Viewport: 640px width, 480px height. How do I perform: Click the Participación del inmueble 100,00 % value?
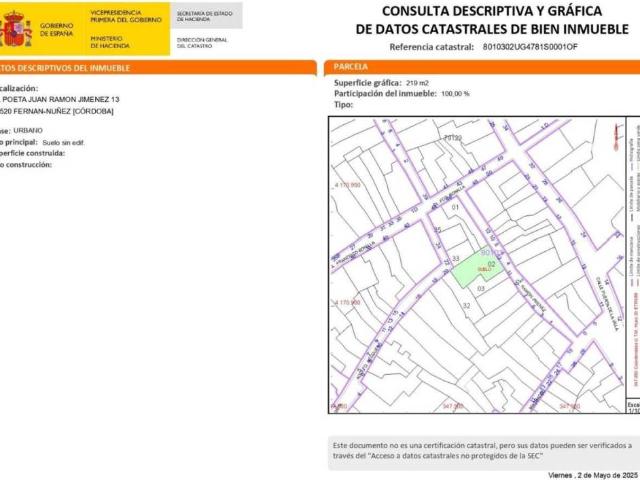click(x=455, y=93)
